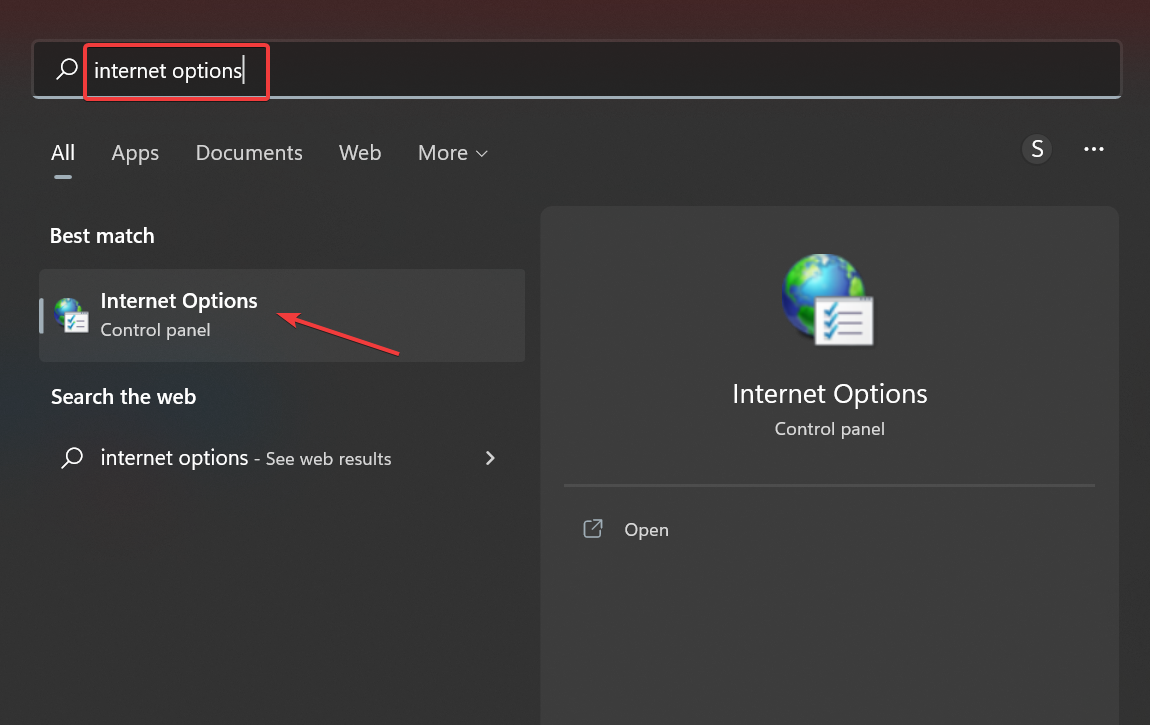Click 'Control panel' label under preview title
This screenshot has height=725, width=1150.
(x=829, y=429)
